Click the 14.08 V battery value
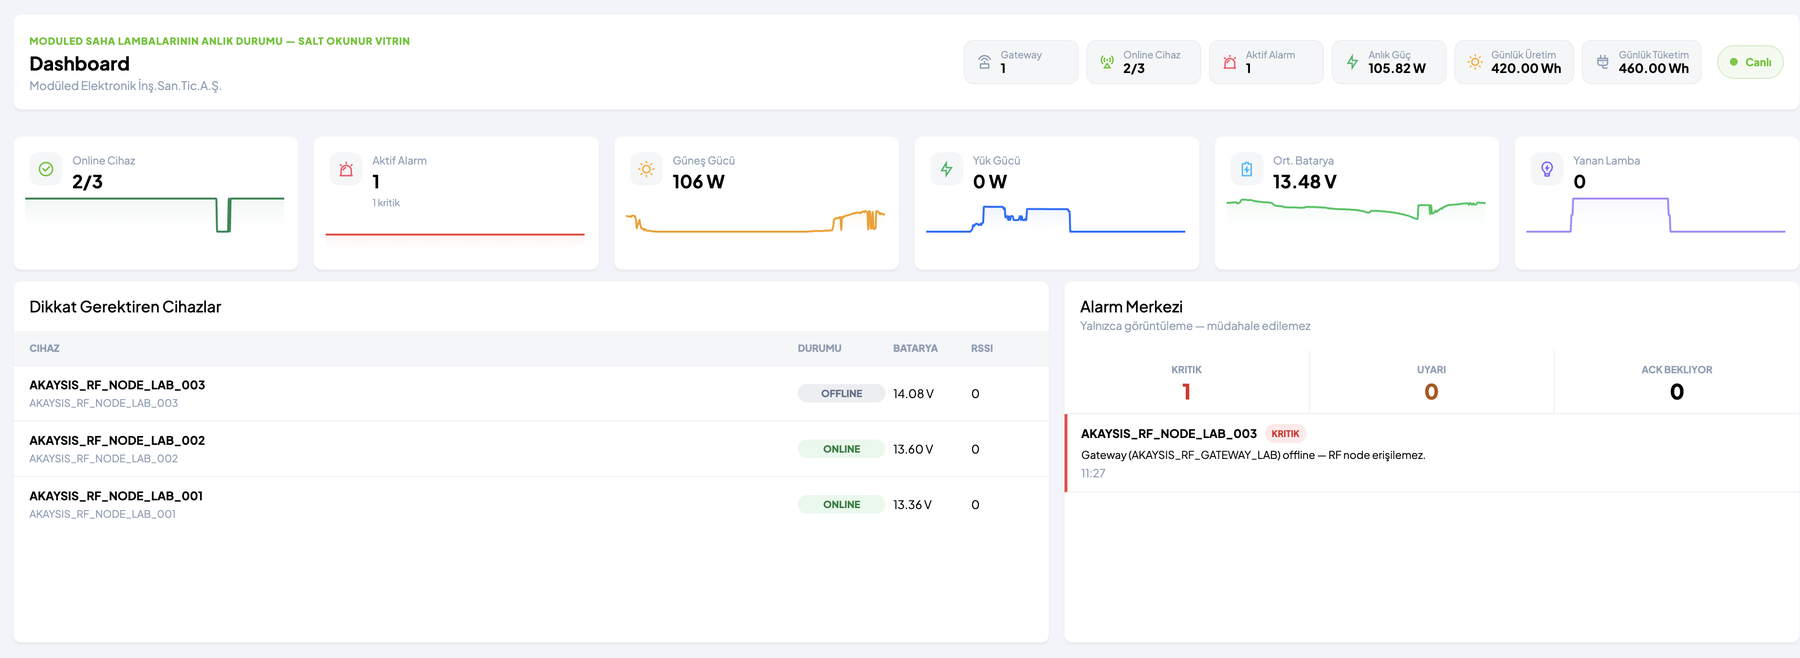The height and width of the screenshot is (658, 1800). click(x=913, y=394)
